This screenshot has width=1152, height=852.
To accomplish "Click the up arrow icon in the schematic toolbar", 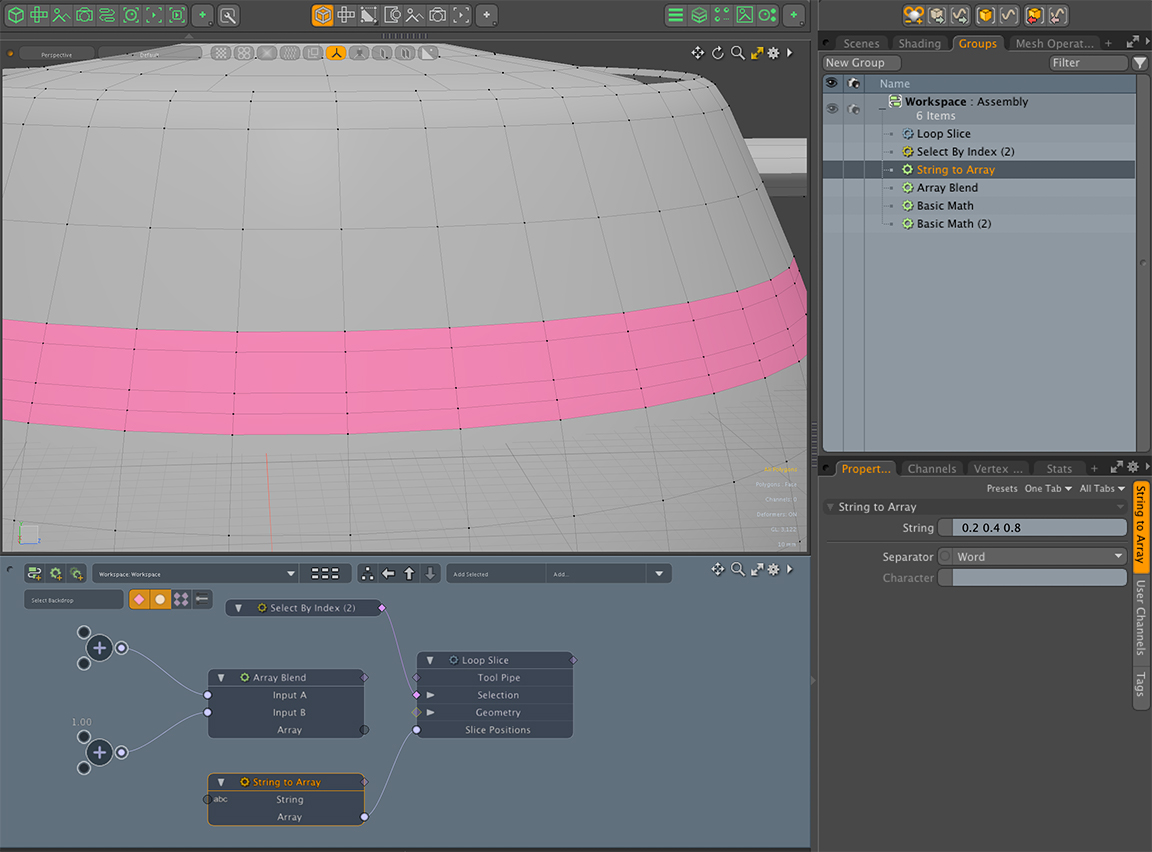I will pyautogui.click(x=409, y=573).
